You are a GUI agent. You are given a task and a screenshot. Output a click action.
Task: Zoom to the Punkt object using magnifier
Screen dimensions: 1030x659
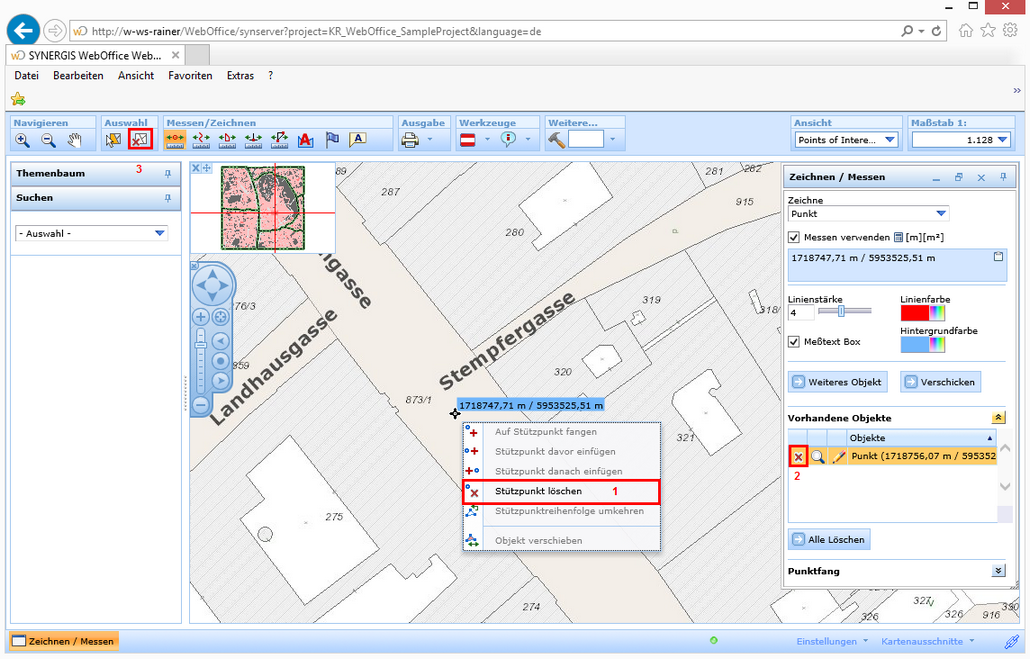coord(818,457)
